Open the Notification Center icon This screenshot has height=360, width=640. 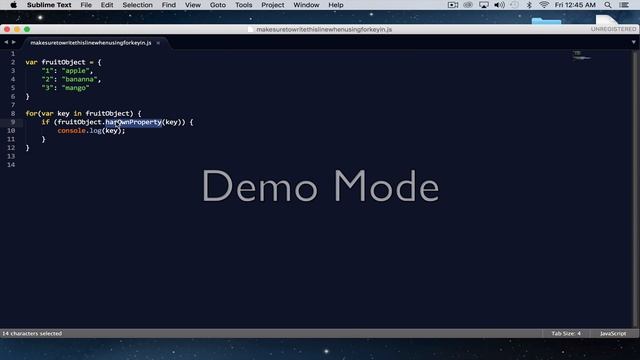624,5
